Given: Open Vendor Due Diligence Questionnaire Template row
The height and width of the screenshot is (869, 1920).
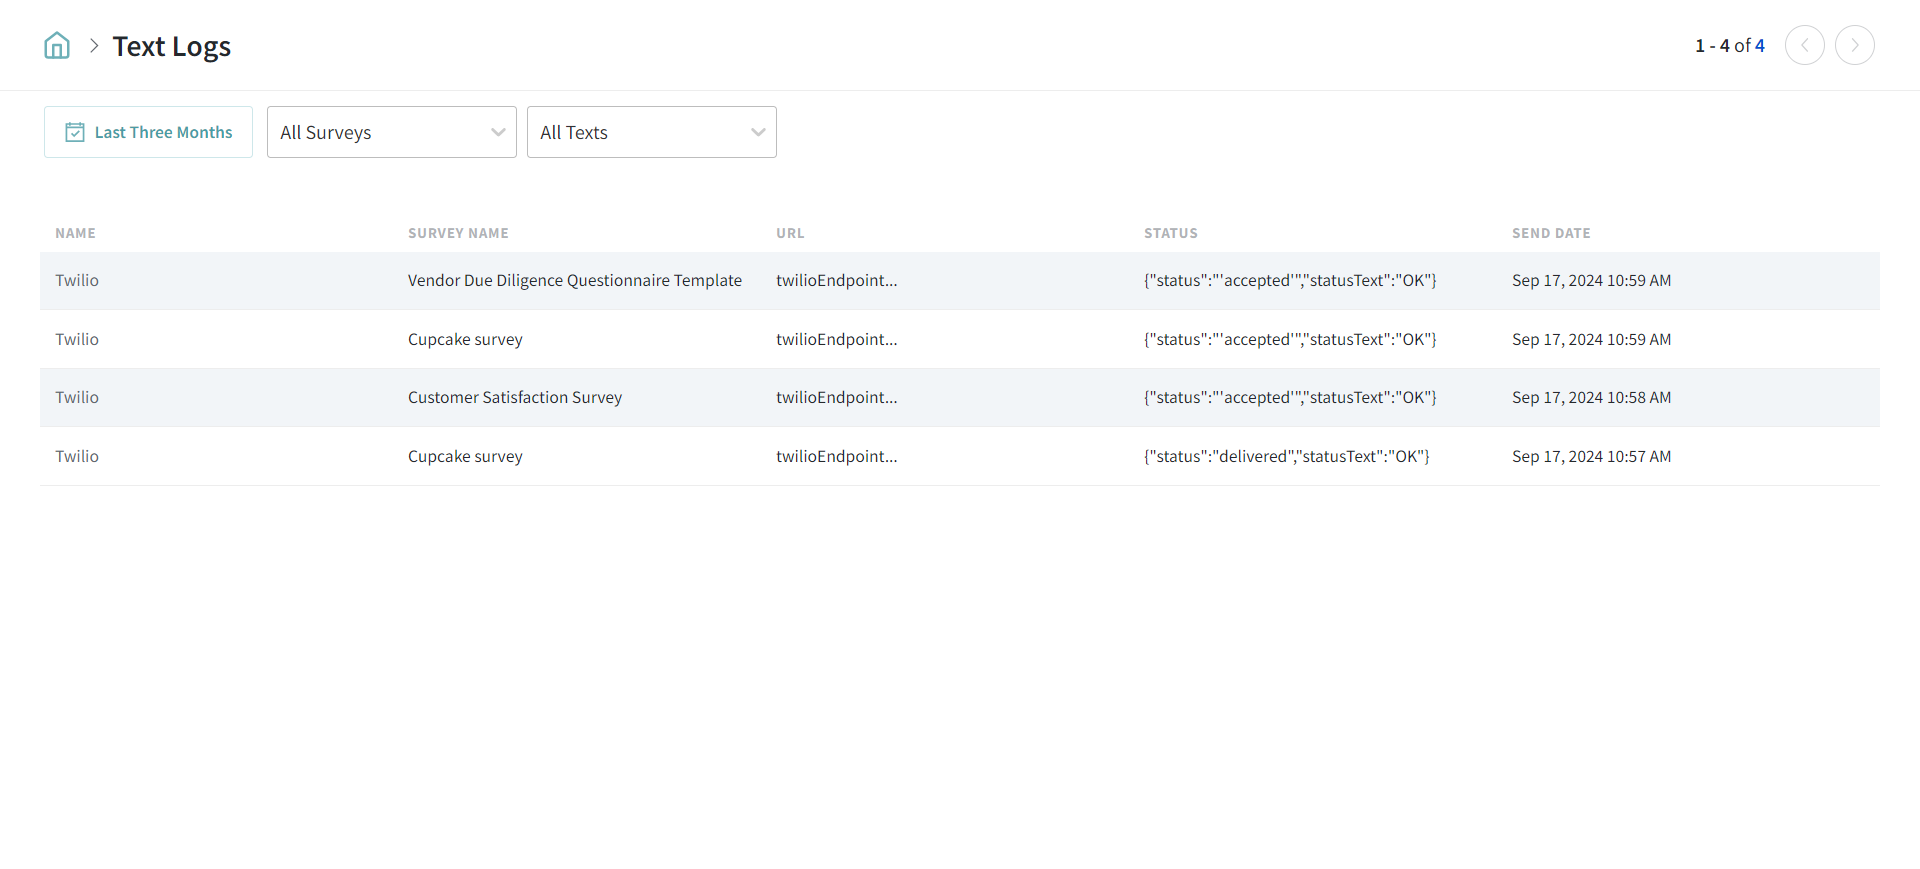Looking at the screenshot, I should 574,281.
